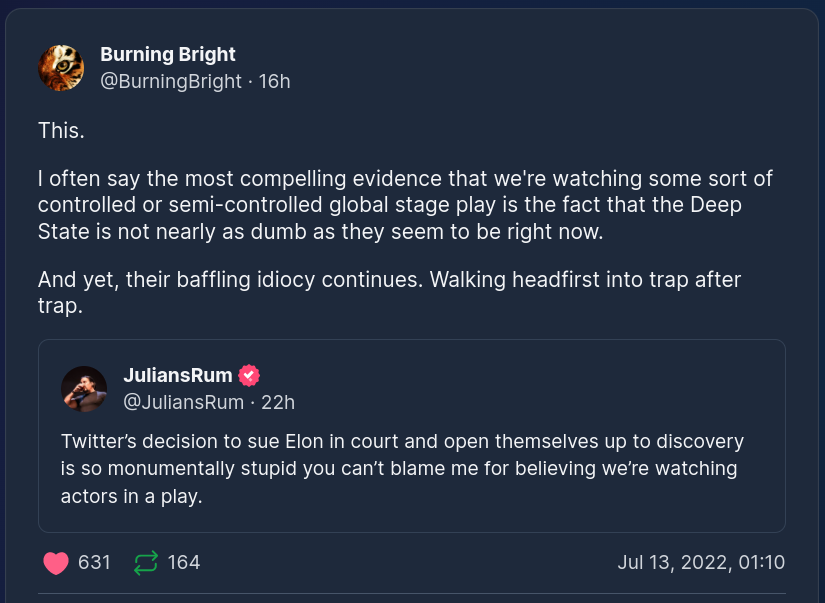Click the Burning Bright display name
The width and height of the screenshot is (825, 603).
tap(168, 54)
